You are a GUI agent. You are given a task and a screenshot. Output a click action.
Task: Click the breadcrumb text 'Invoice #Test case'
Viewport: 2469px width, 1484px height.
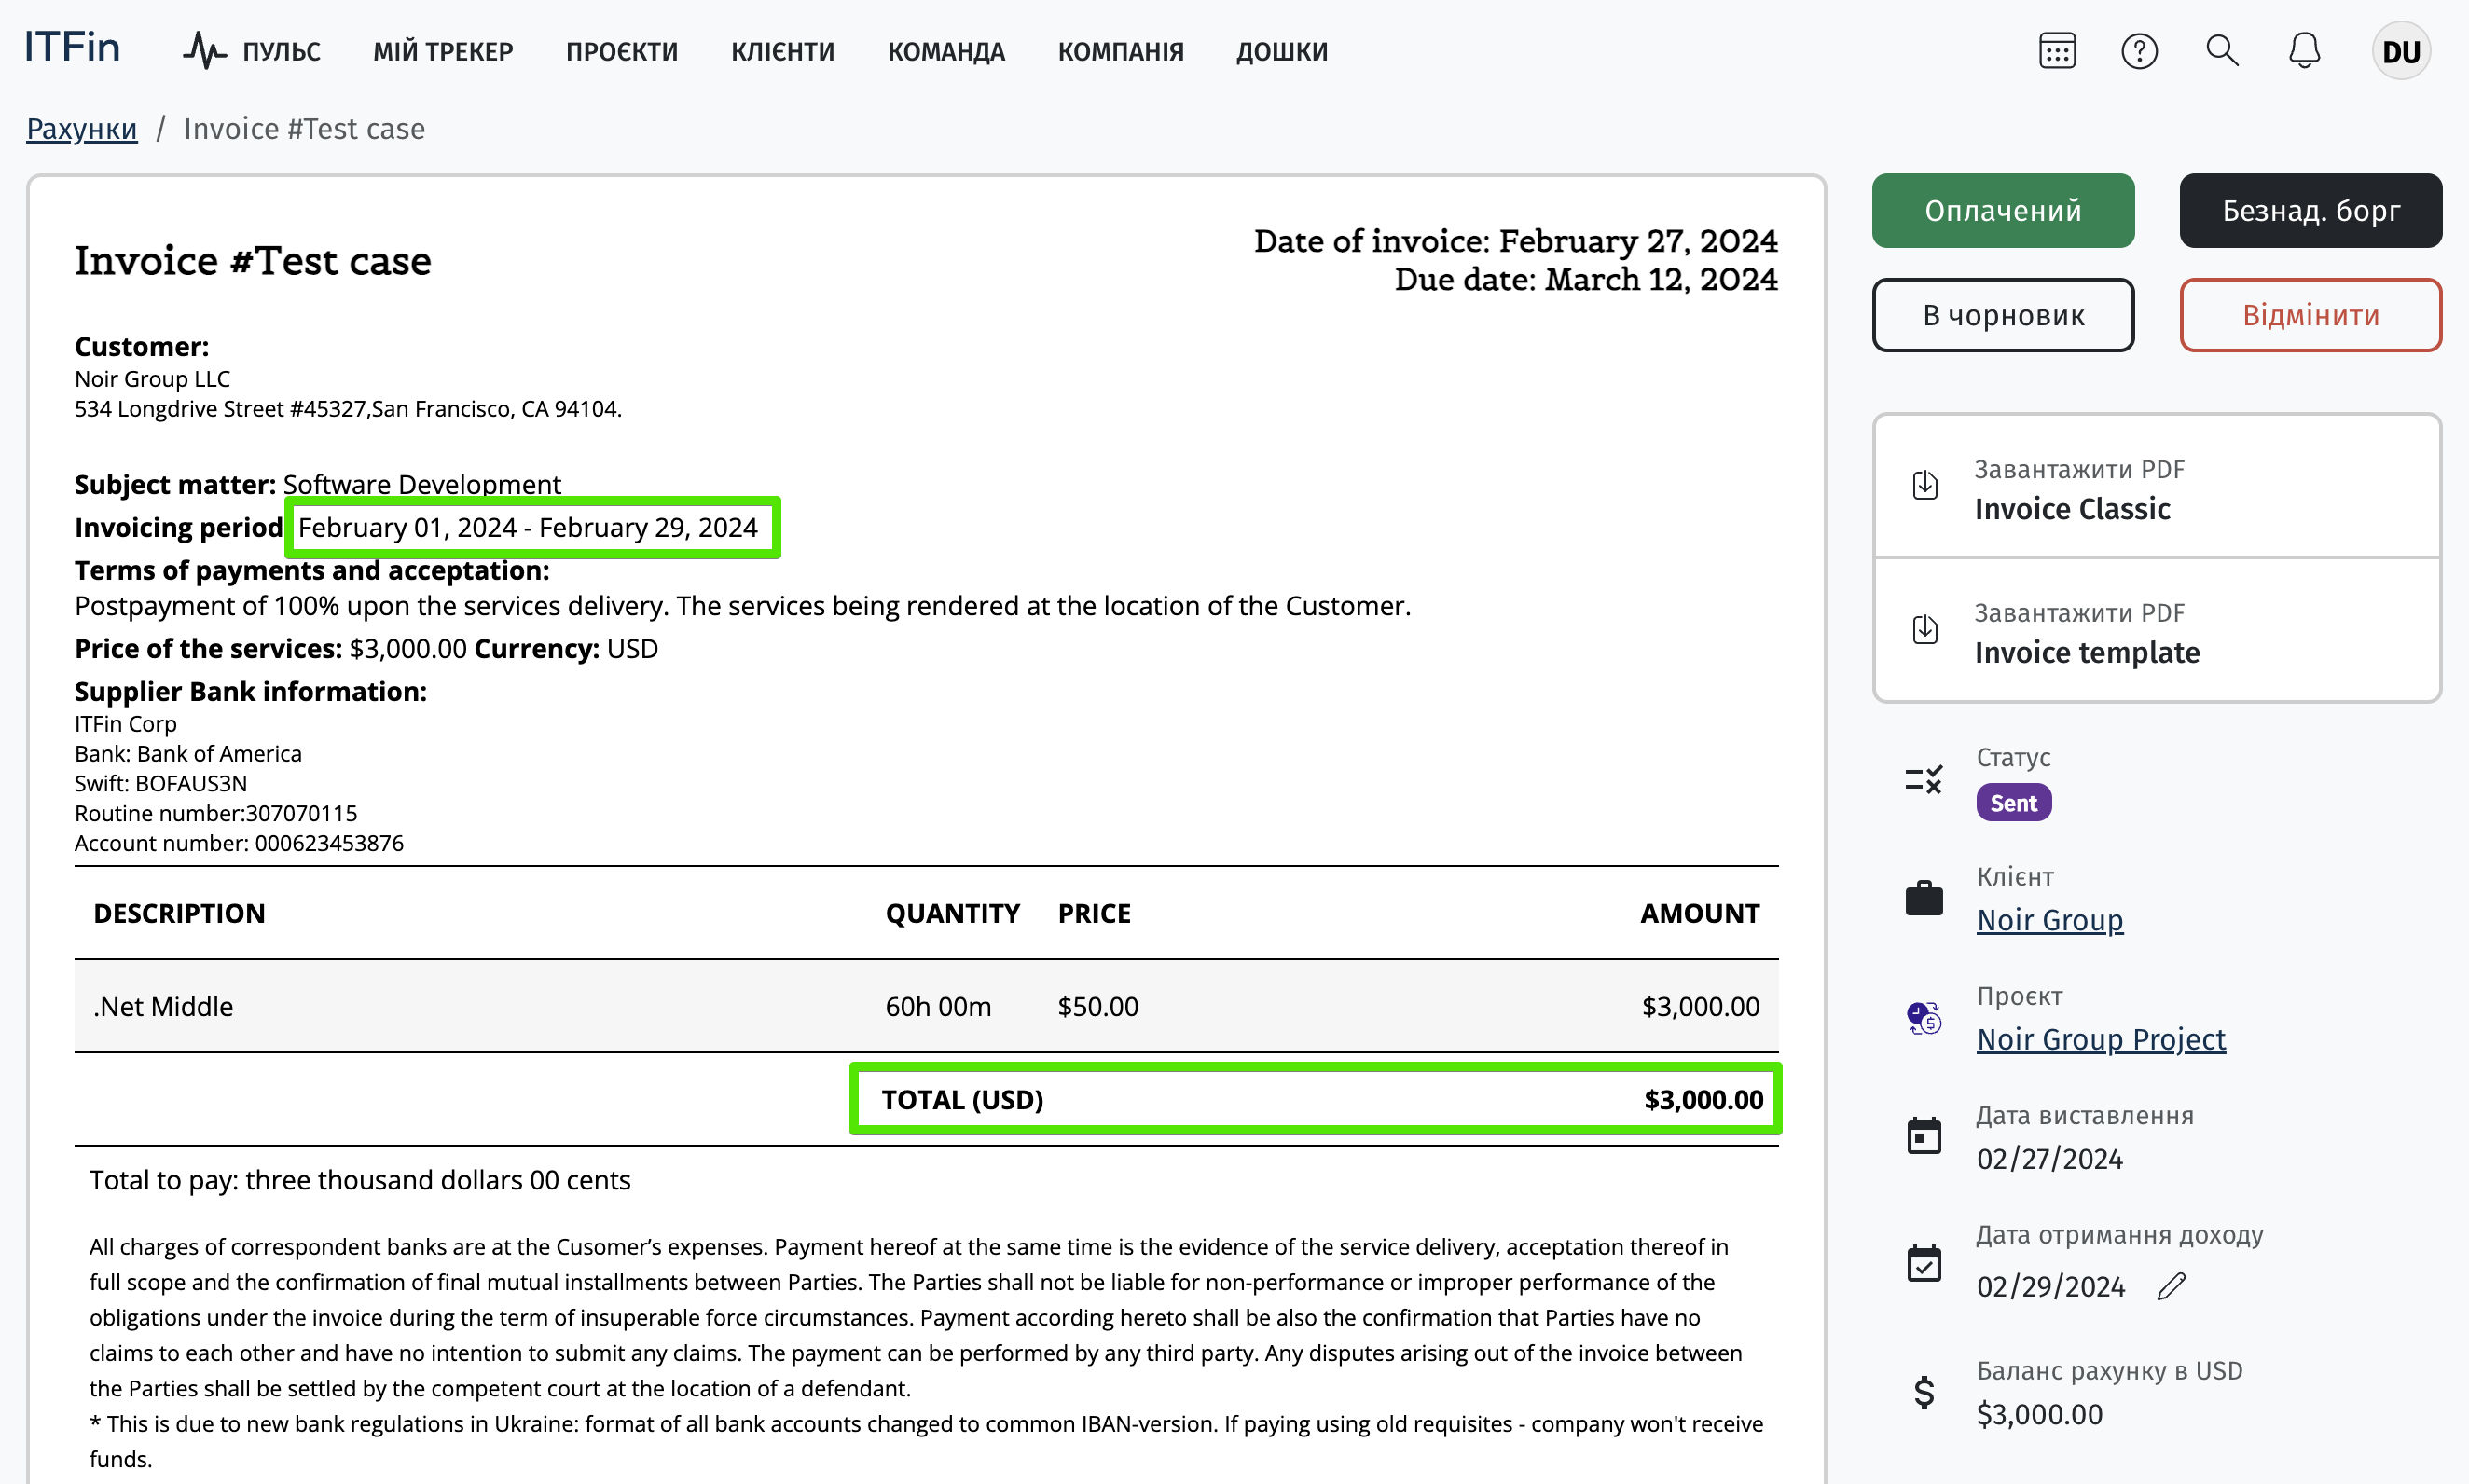tap(304, 129)
